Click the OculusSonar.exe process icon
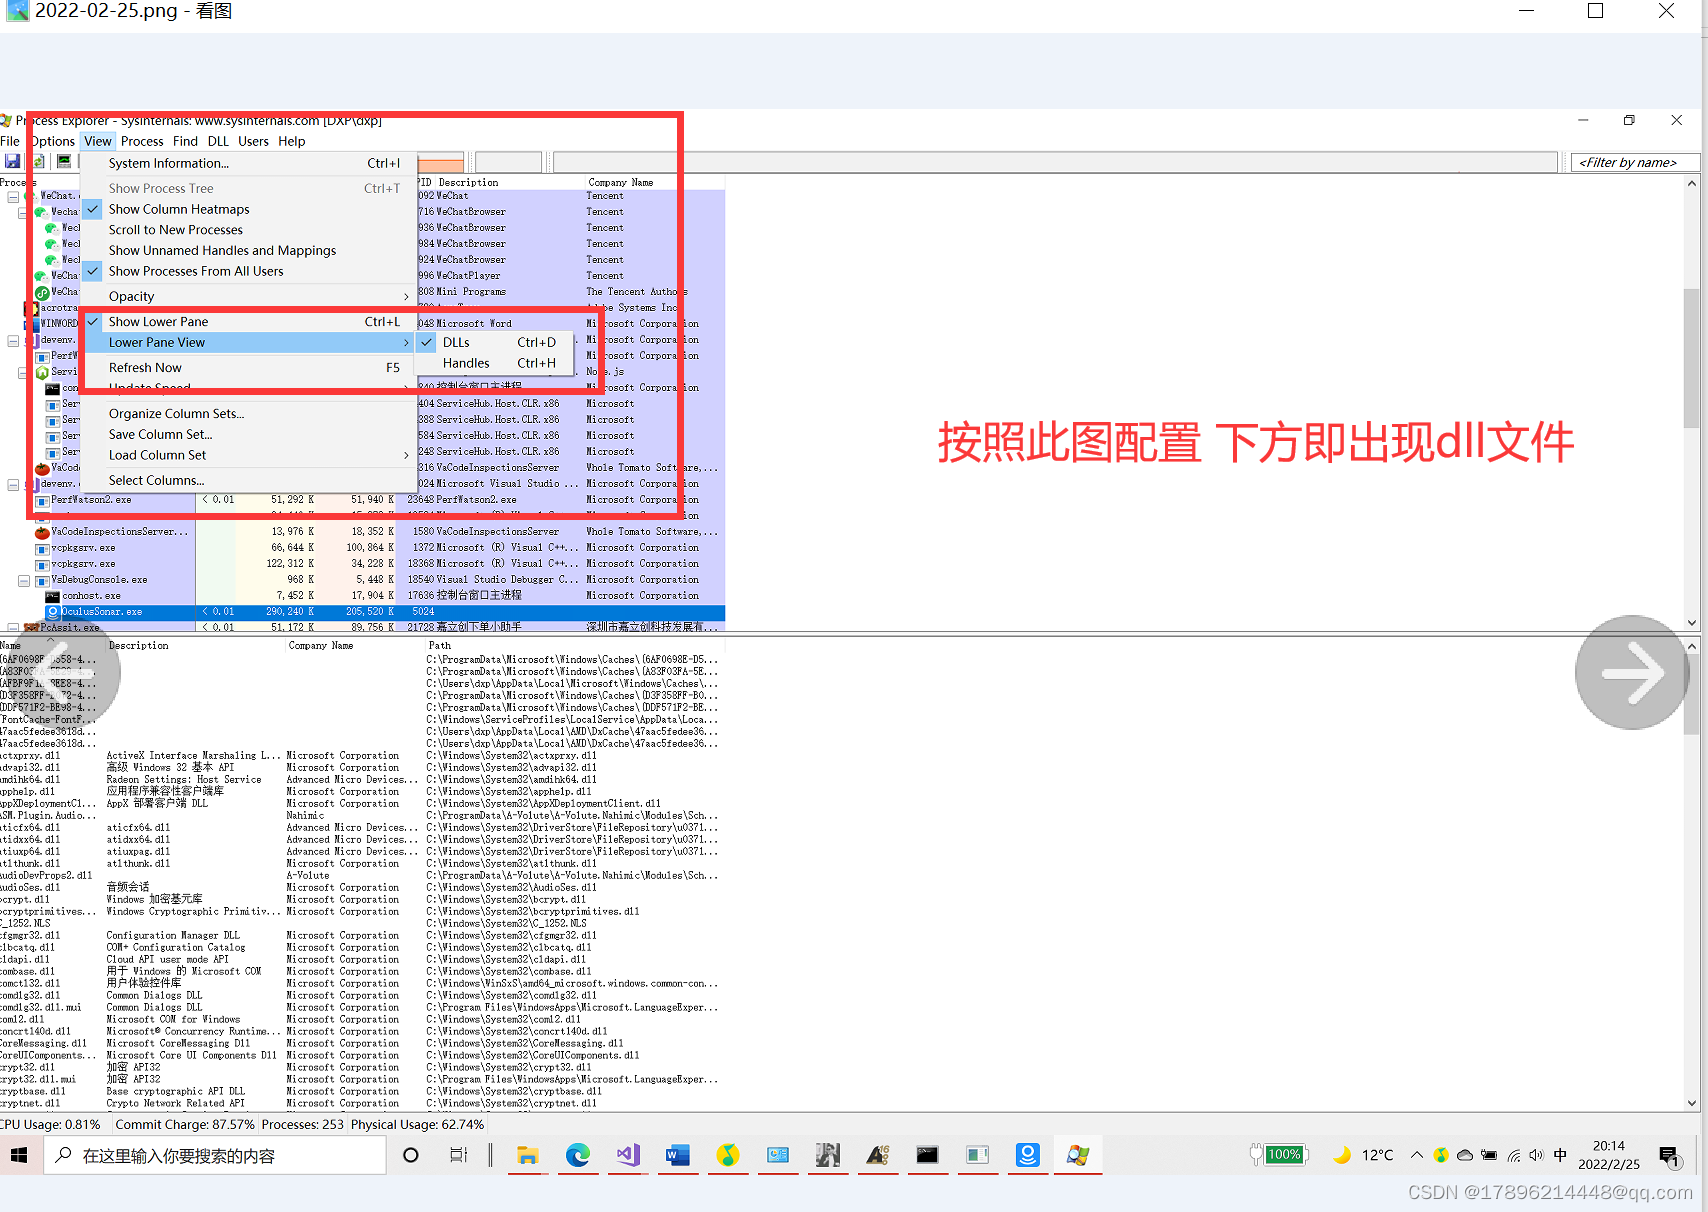Screen dimensions: 1708x1212 tap(53, 612)
